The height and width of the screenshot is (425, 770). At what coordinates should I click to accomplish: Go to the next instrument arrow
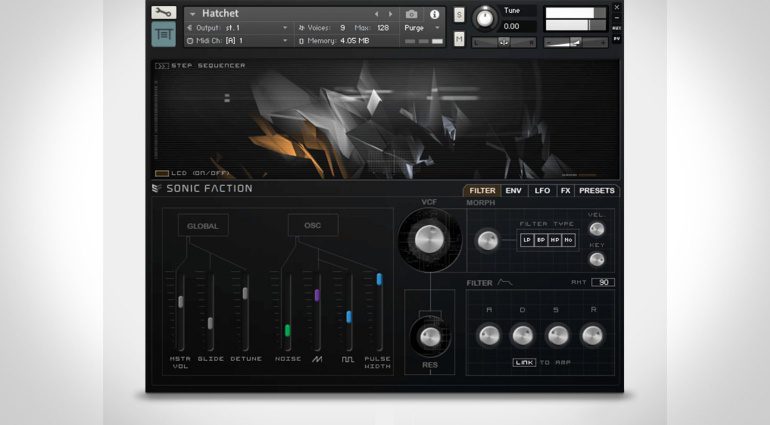tap(389, 14)
